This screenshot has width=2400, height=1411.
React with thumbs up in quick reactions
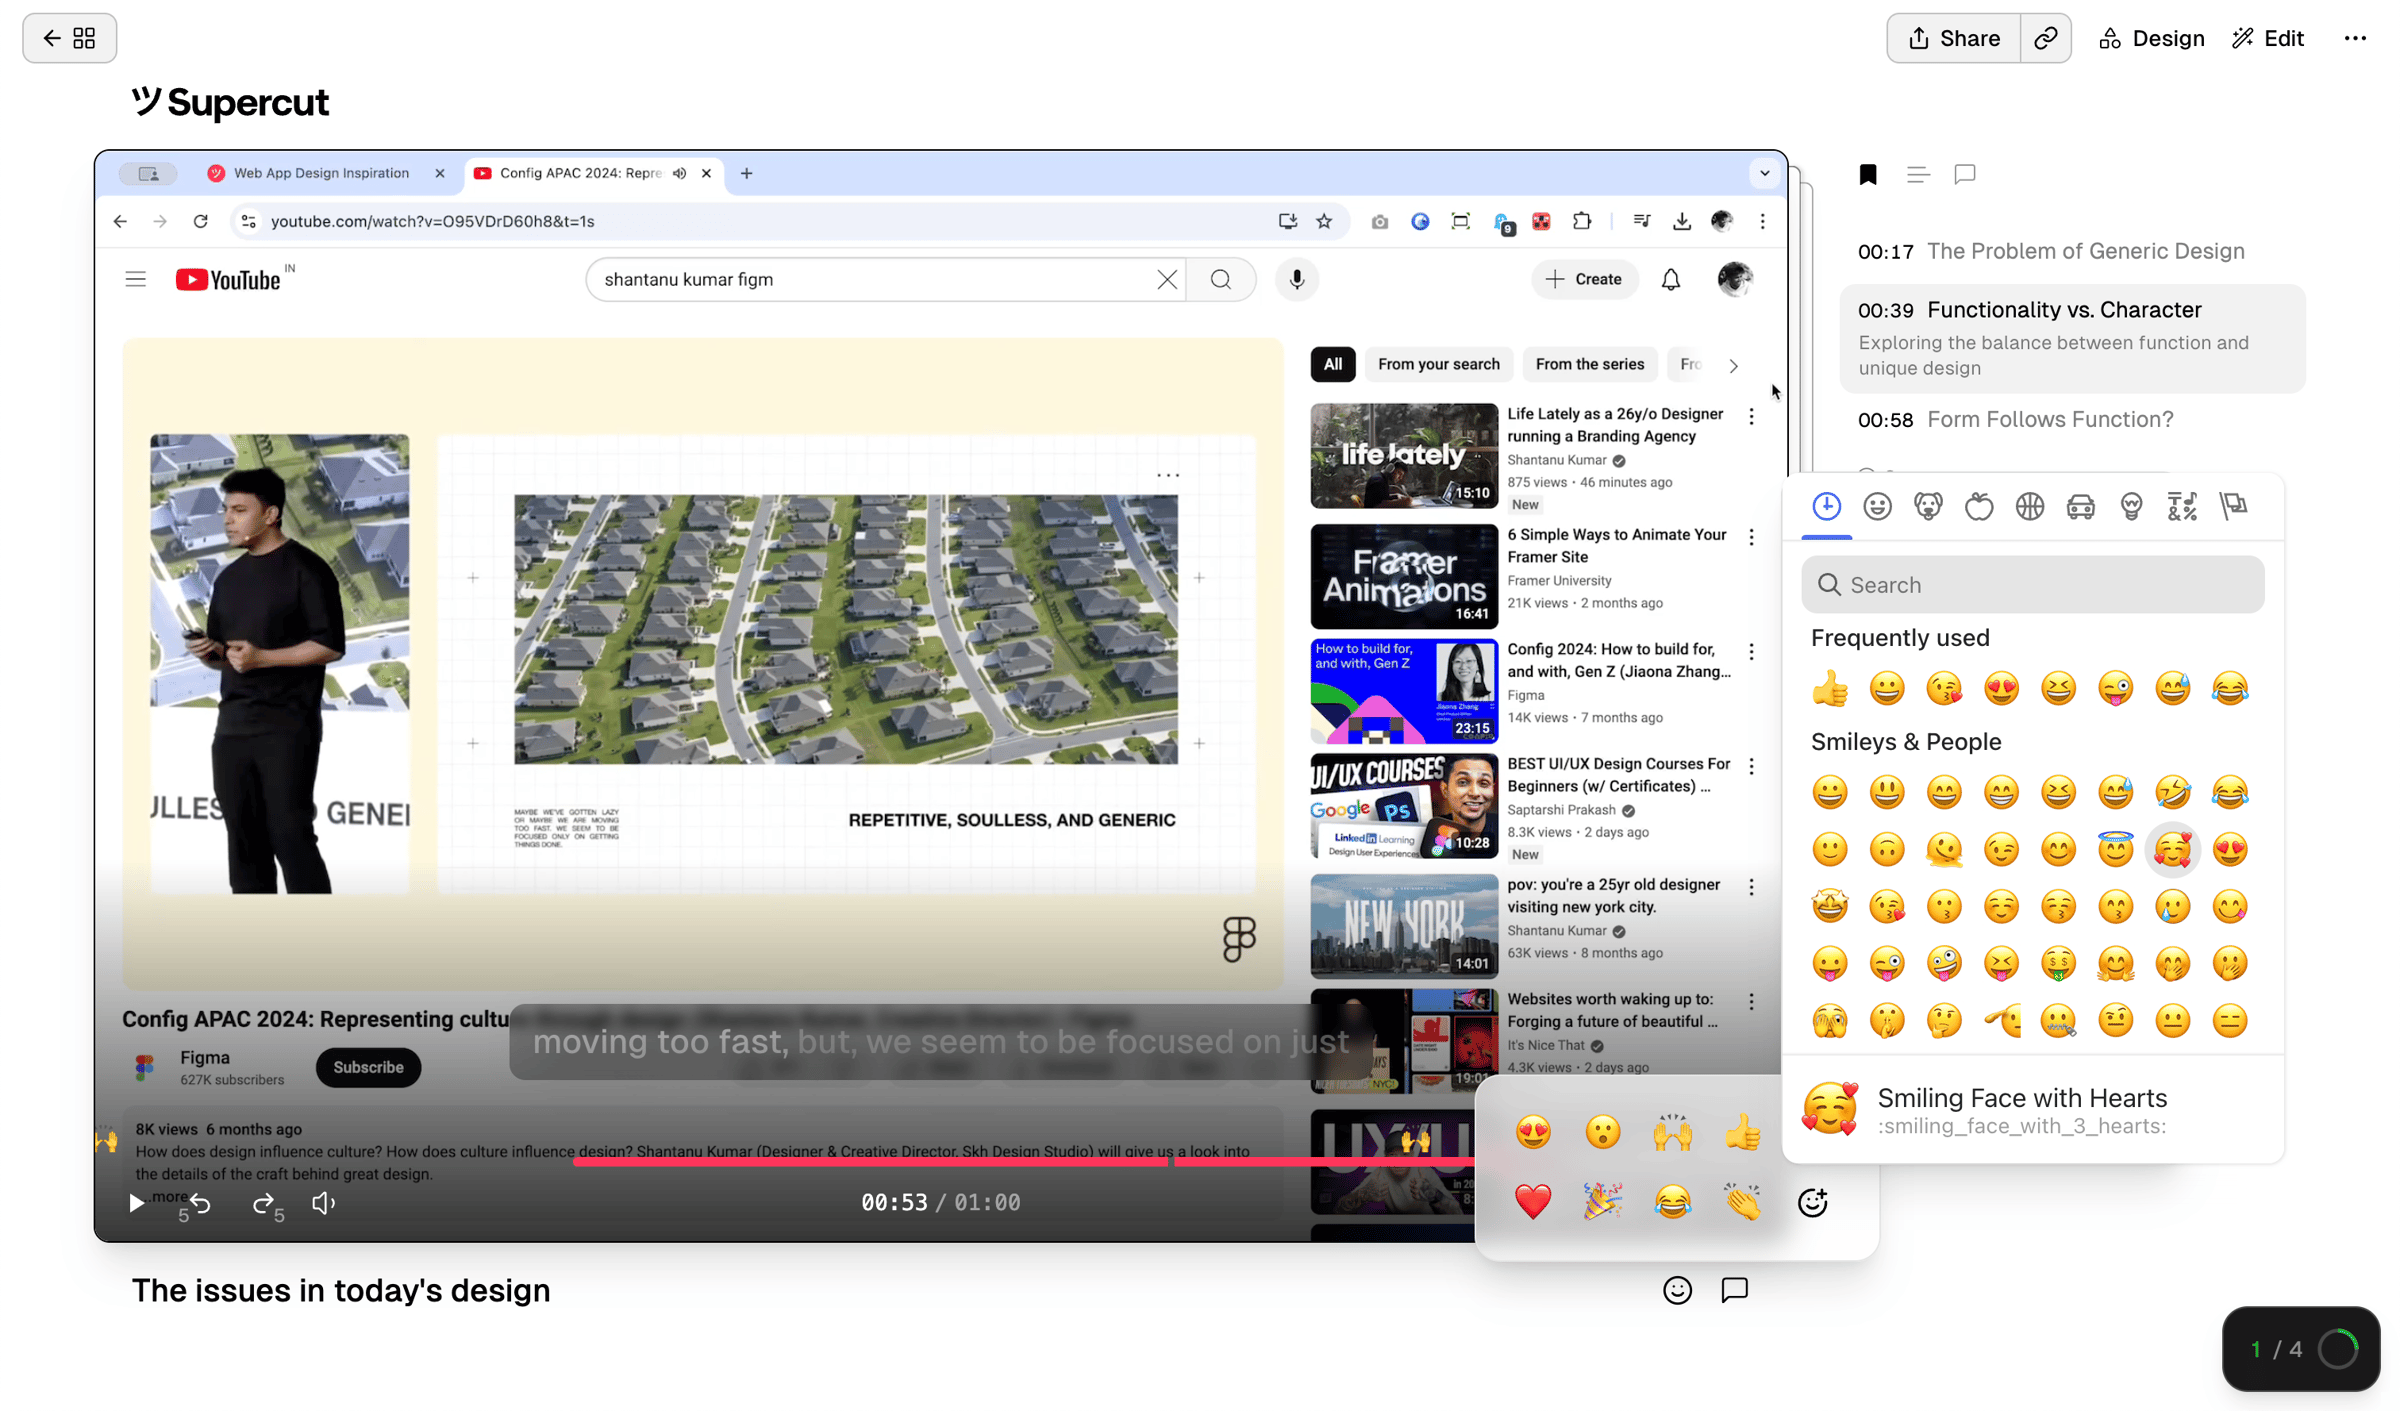tap(1743, 1132)
